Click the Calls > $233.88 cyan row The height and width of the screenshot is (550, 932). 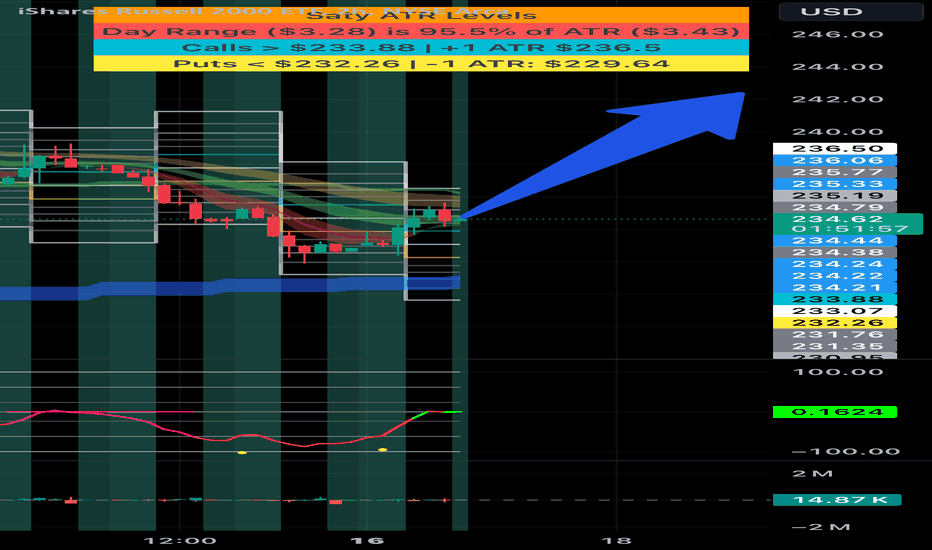(x=421, y=48)
